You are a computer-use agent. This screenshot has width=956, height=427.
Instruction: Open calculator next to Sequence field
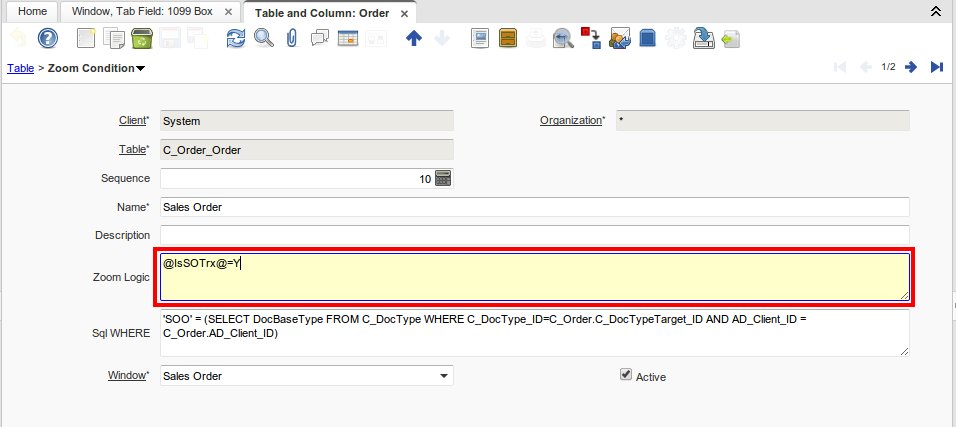pos(444,178)
